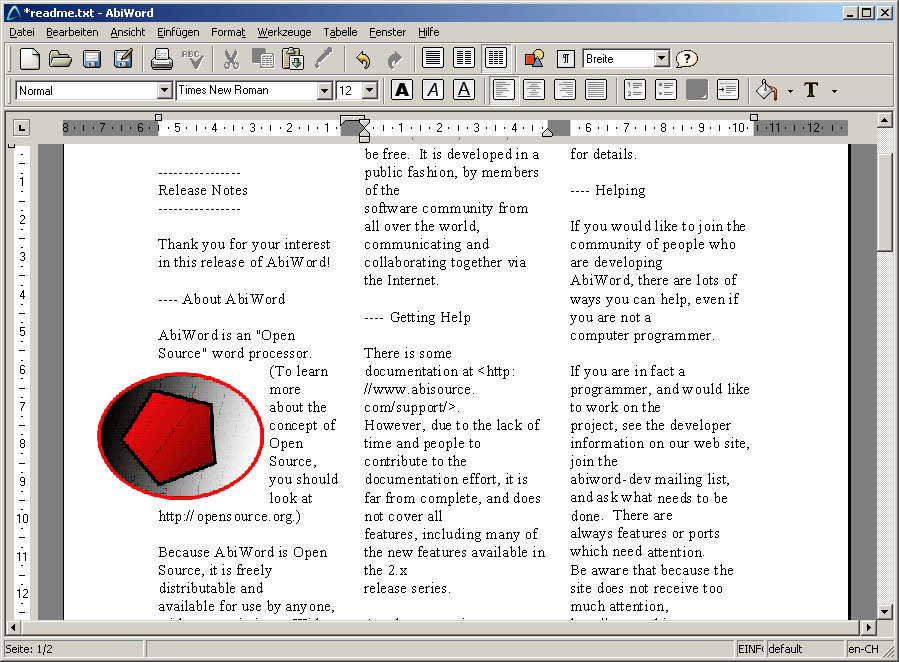Screen dimensions: 899x662
Task: Open the Format menu
Action: pyautogui.click(x=228, y=32)
